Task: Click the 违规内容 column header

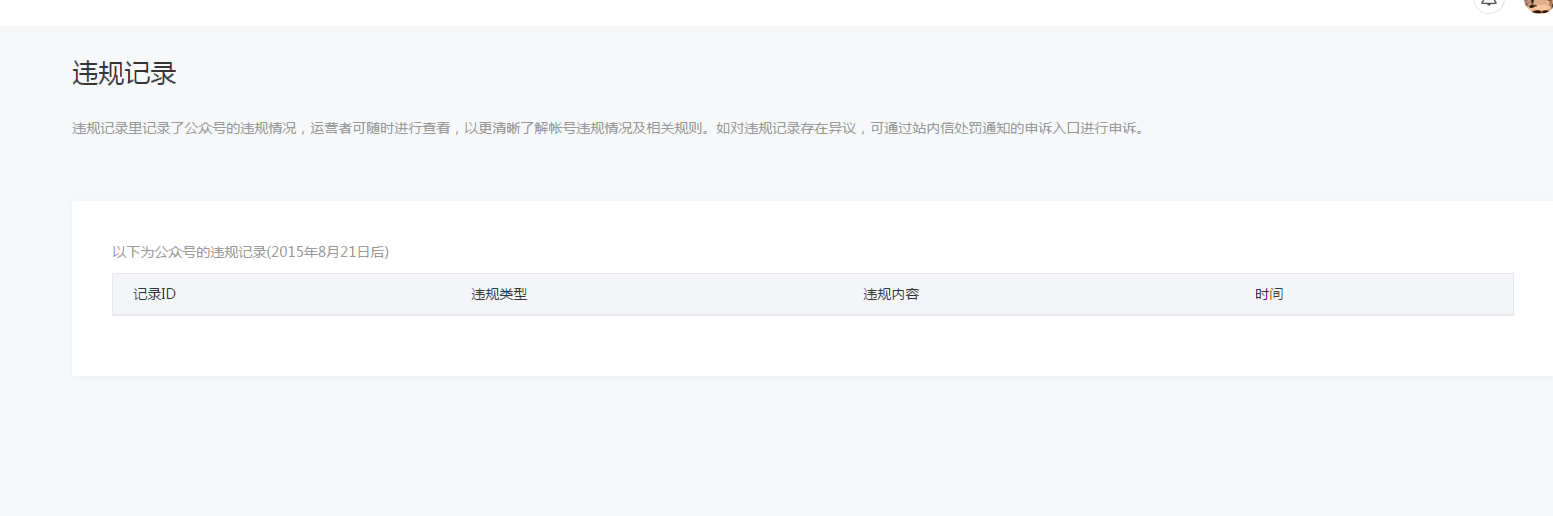Action: pos(891,295)
